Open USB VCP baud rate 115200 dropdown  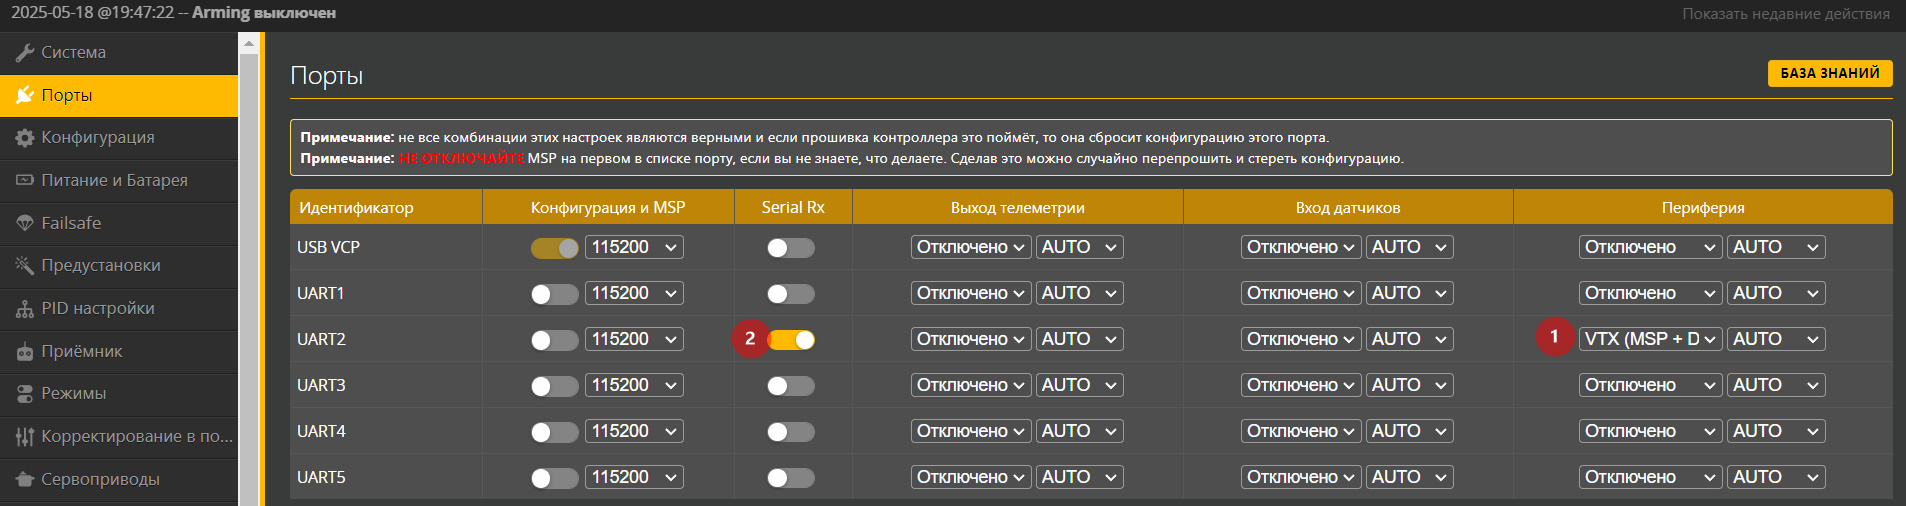pos(635,247)
